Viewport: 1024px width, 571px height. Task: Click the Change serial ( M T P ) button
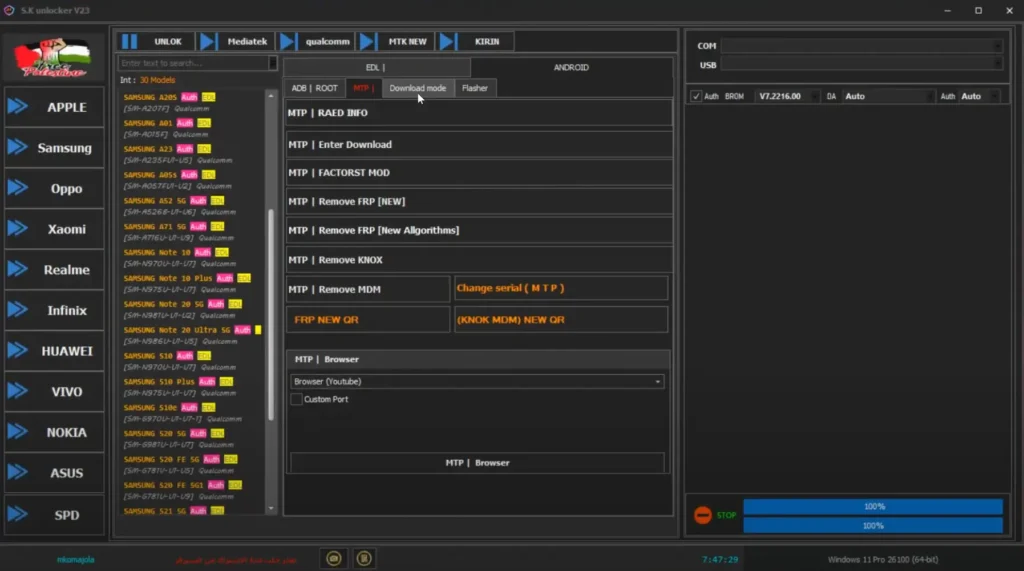(561, 288)
